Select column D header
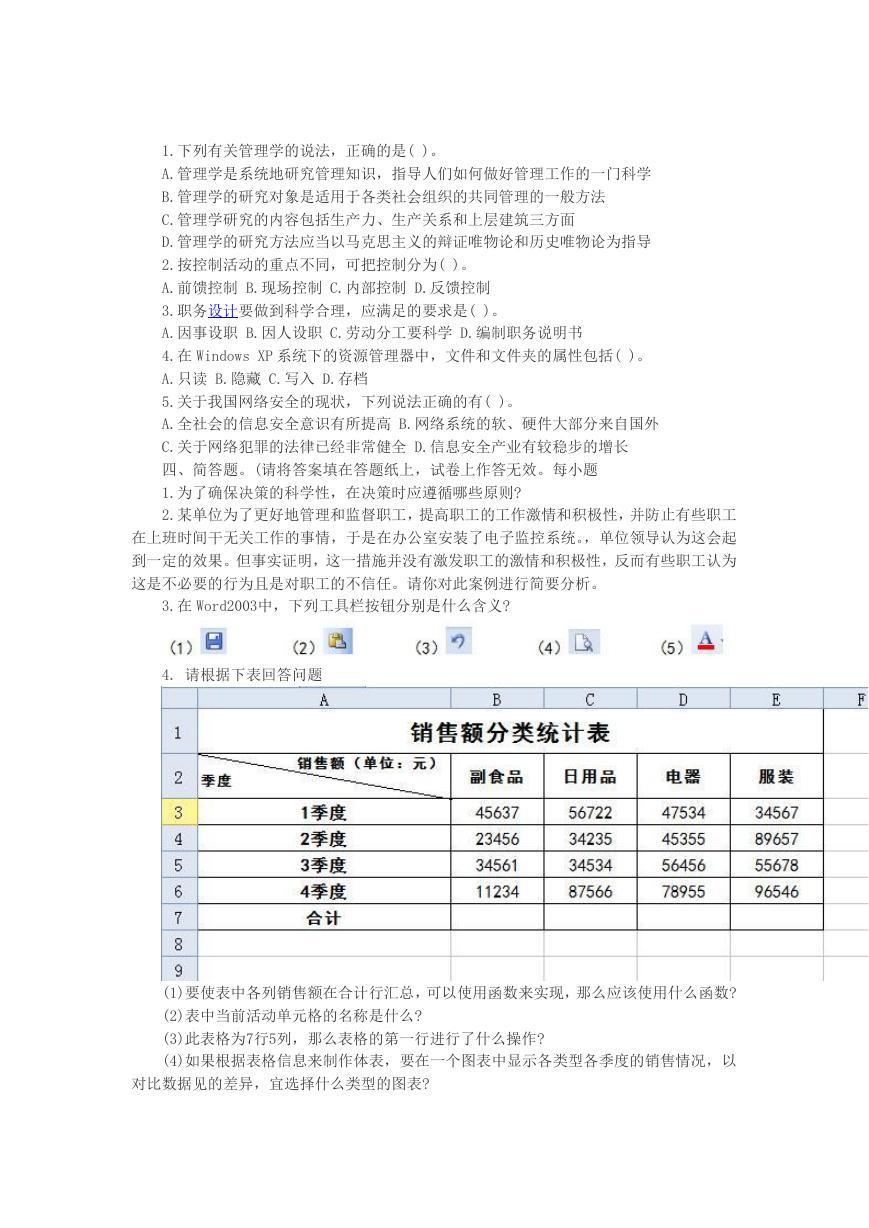 coord(683,699)
